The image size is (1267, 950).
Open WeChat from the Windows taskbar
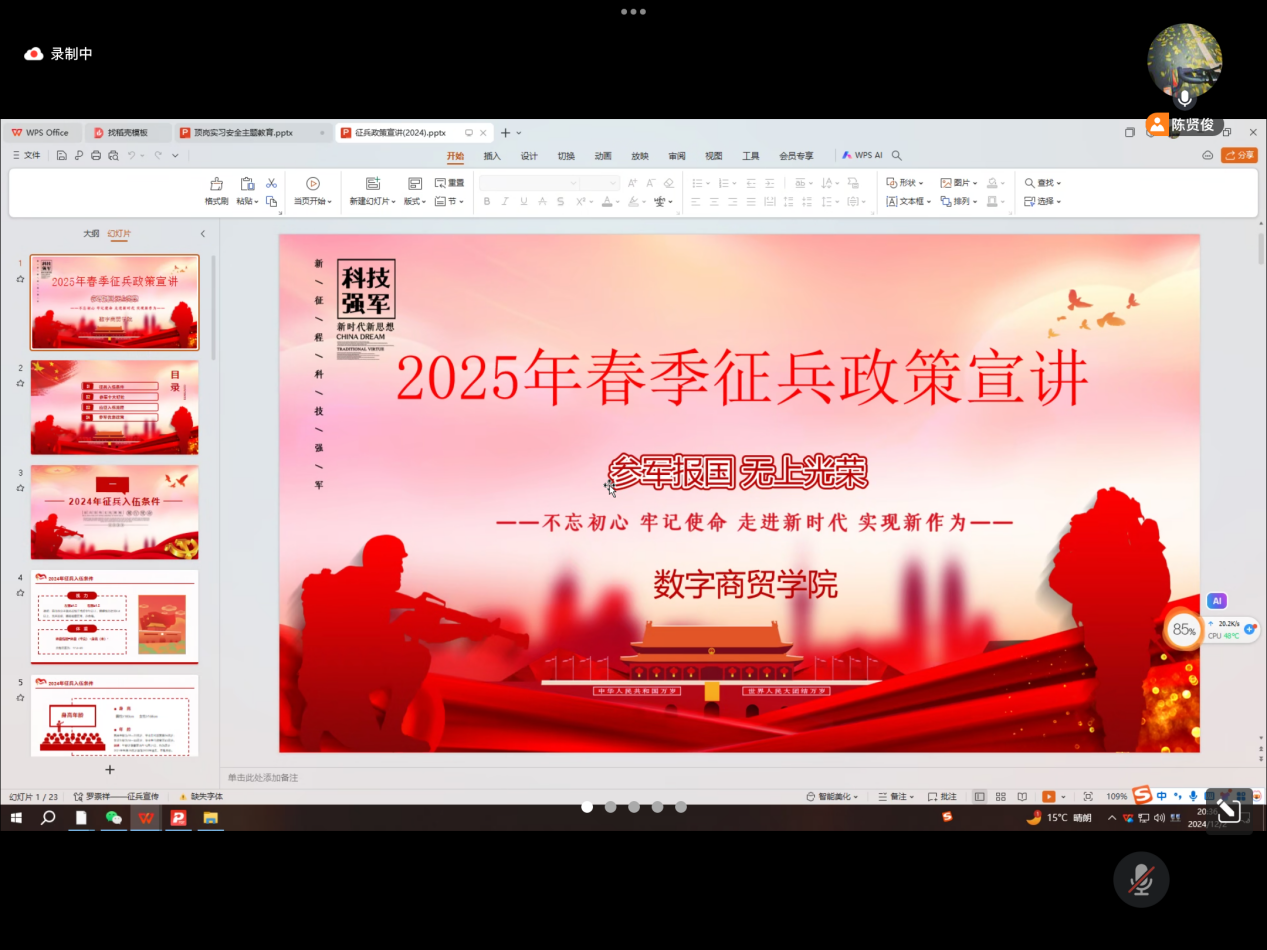(x=113, y=818)
